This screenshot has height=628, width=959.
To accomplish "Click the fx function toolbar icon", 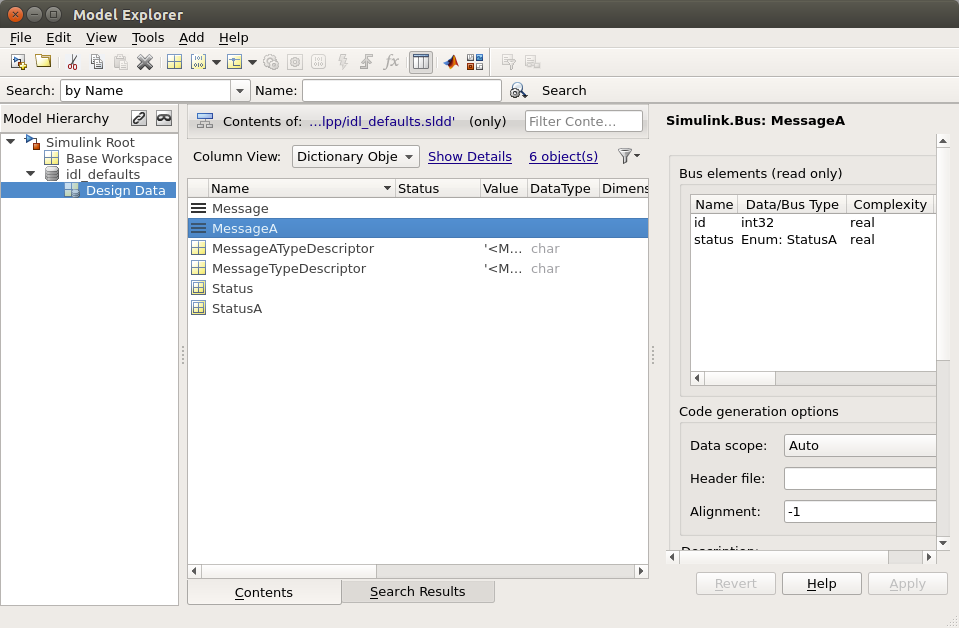I will [391, 62].
